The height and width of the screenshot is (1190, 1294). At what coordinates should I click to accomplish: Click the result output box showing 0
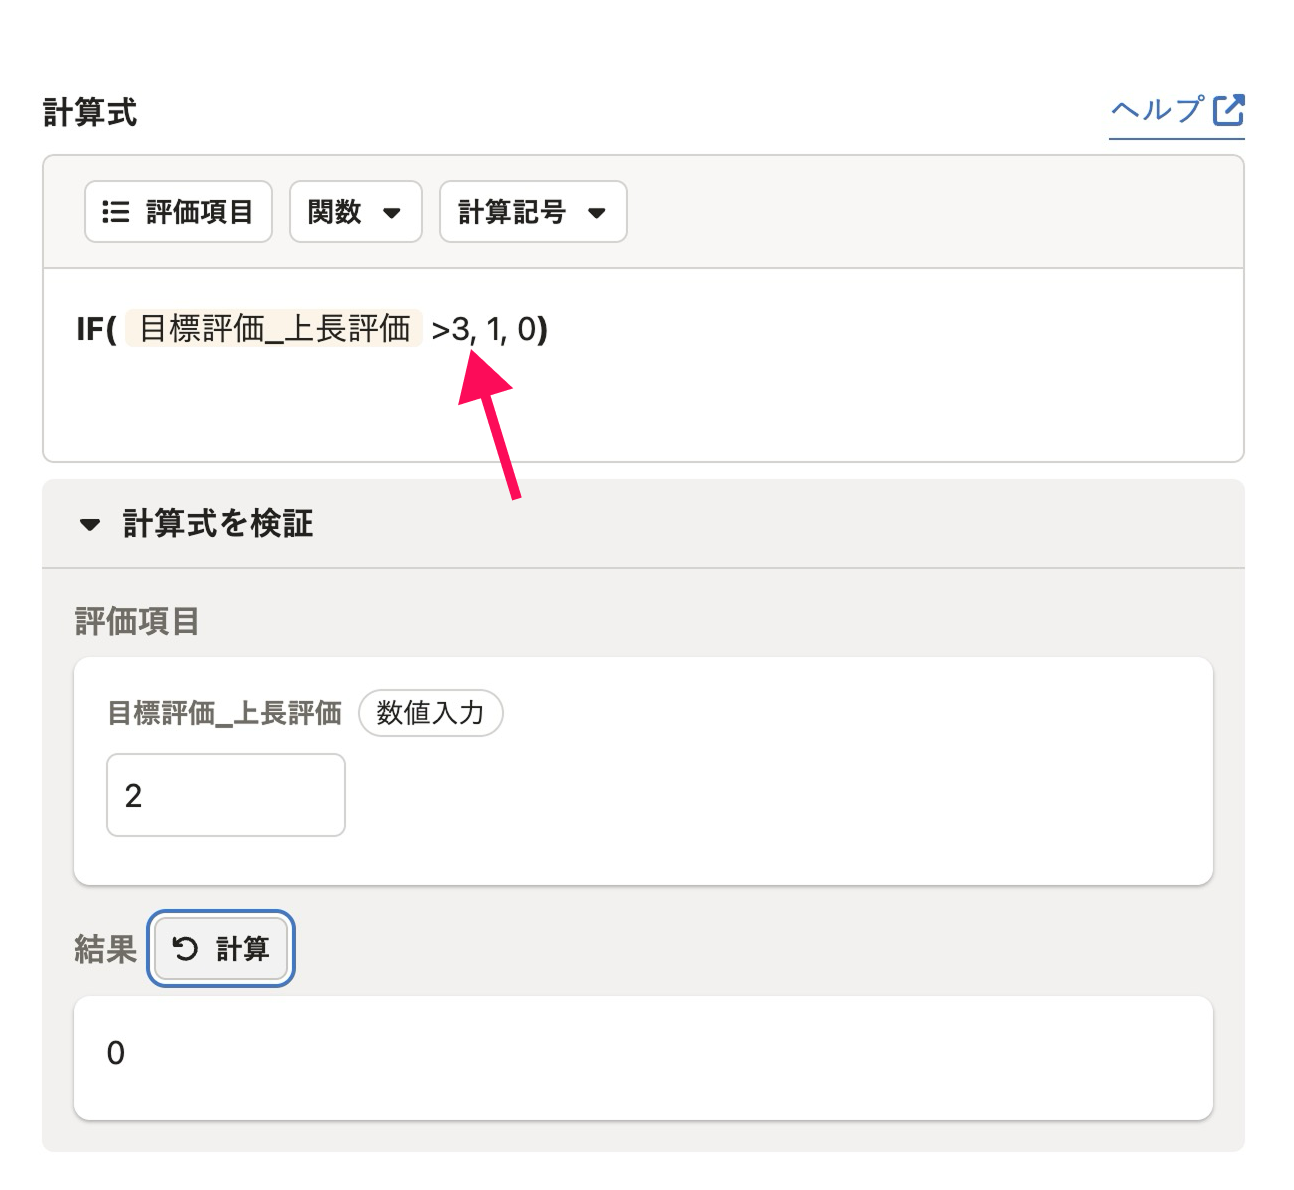643,1058
